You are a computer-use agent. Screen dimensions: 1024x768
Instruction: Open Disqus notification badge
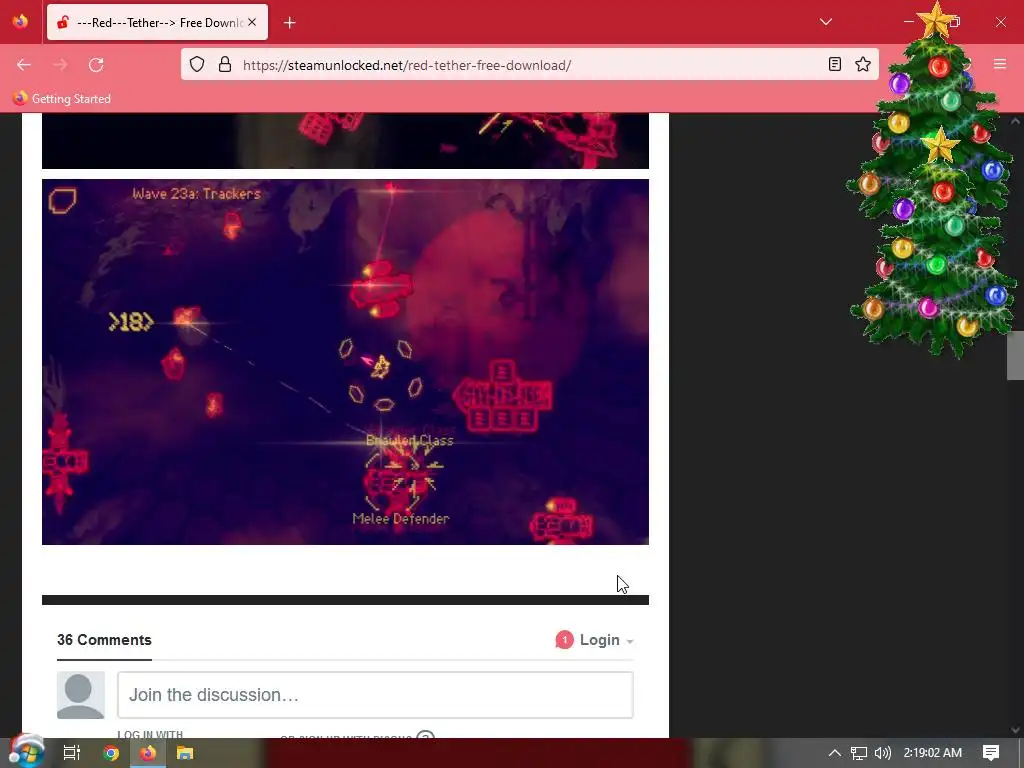pos(564,640)
